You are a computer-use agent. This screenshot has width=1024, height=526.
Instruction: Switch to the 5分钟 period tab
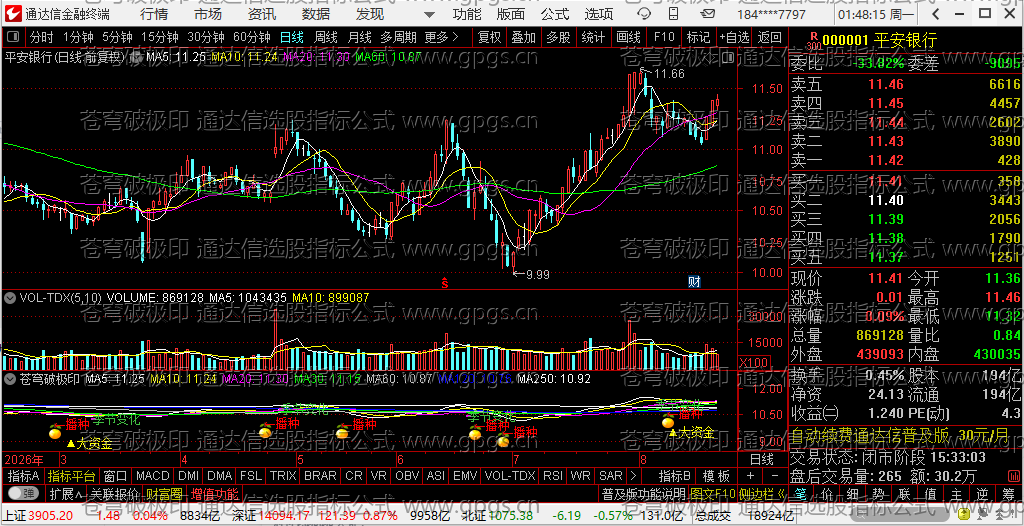pyautogui.click(x=116, y=37)
